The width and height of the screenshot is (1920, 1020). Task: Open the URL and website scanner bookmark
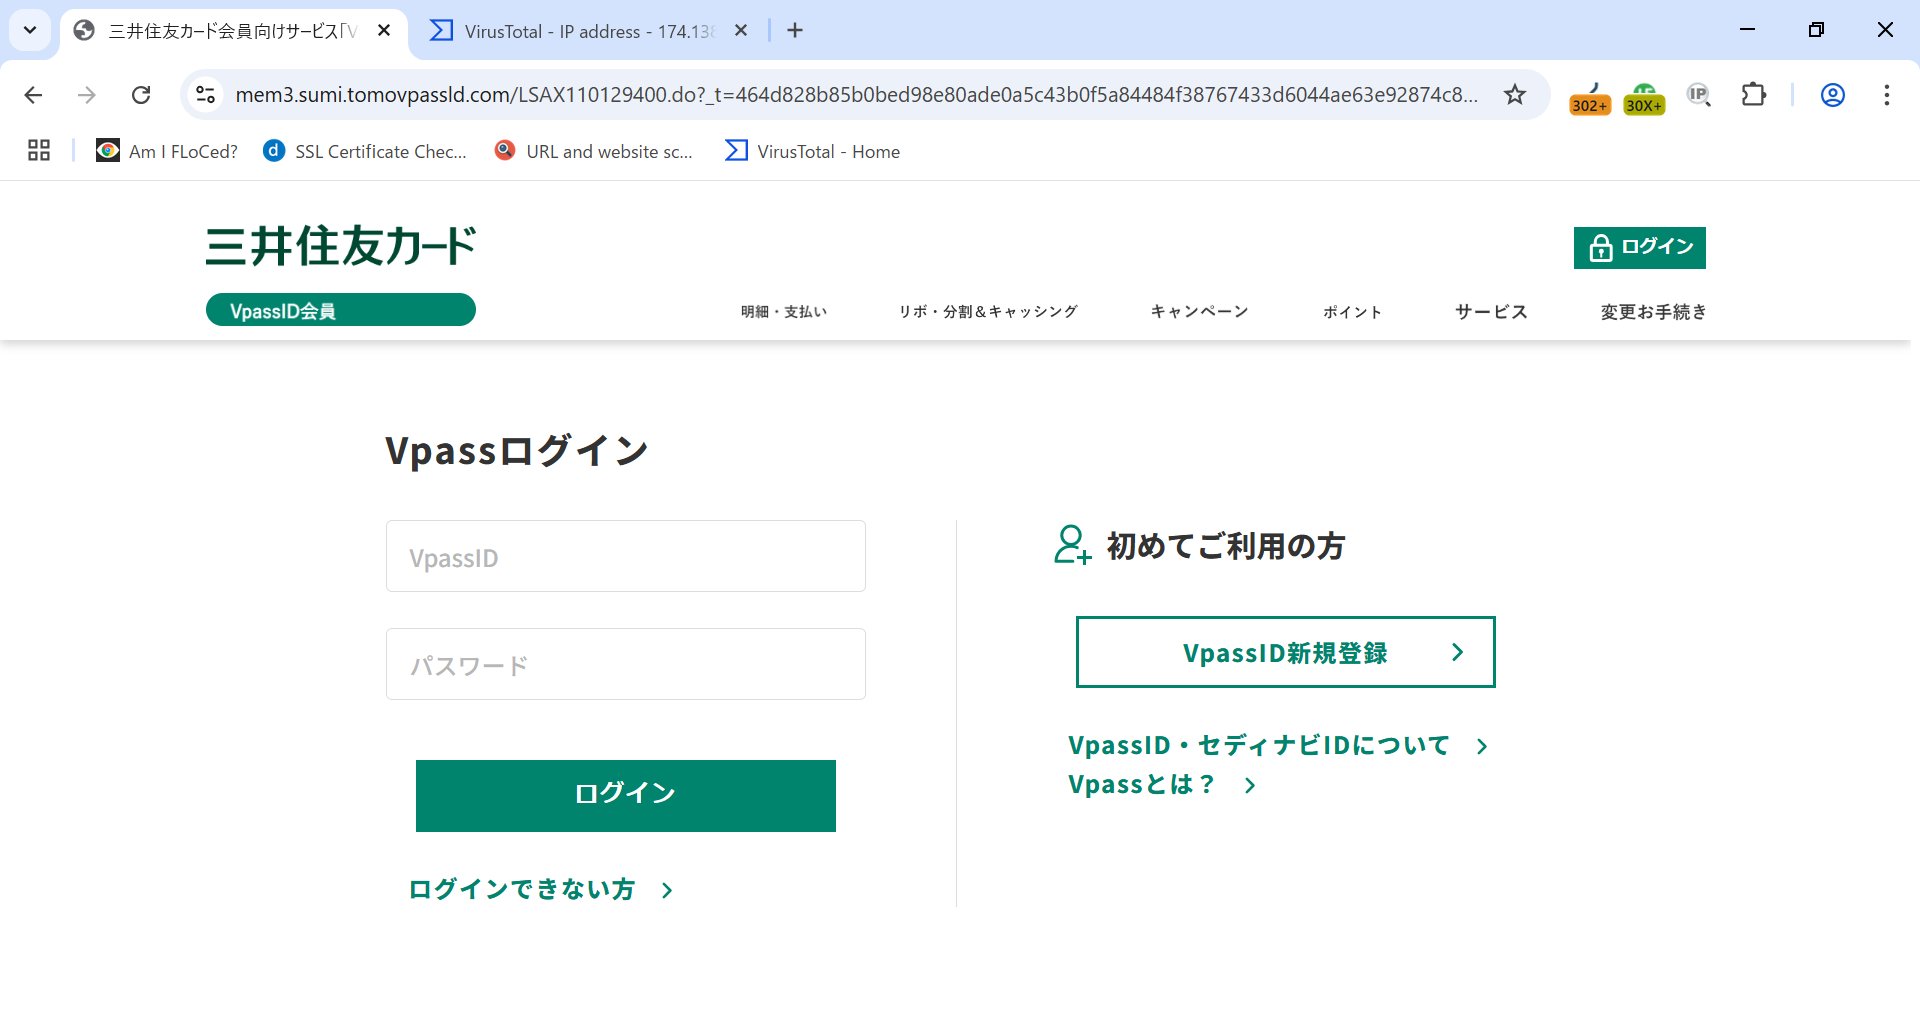point(594,151)
